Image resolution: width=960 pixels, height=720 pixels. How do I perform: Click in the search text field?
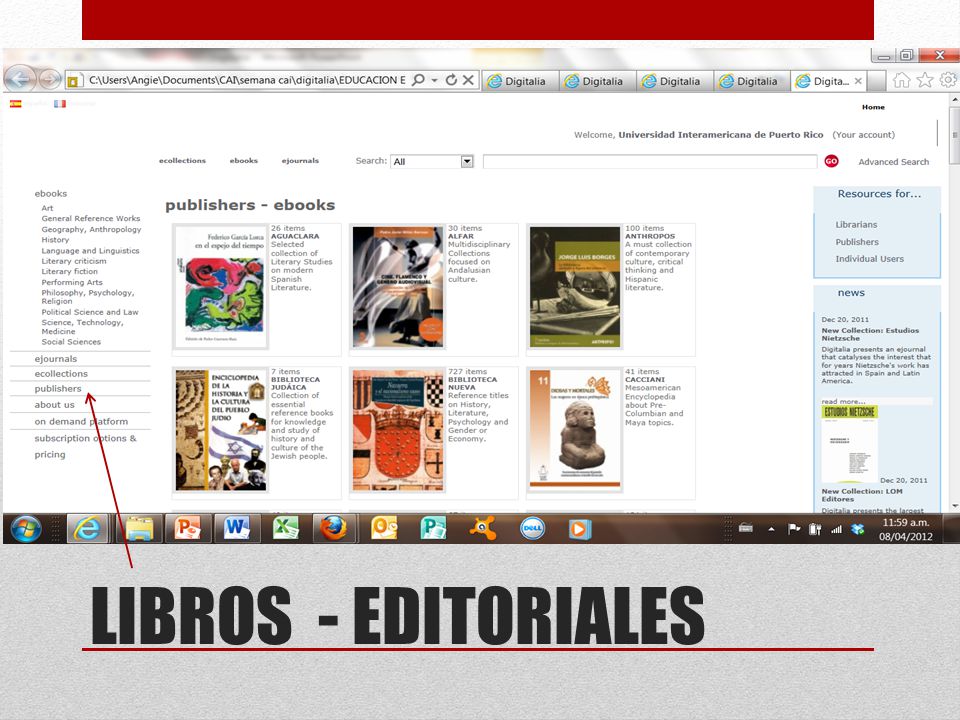coord(650,162)
